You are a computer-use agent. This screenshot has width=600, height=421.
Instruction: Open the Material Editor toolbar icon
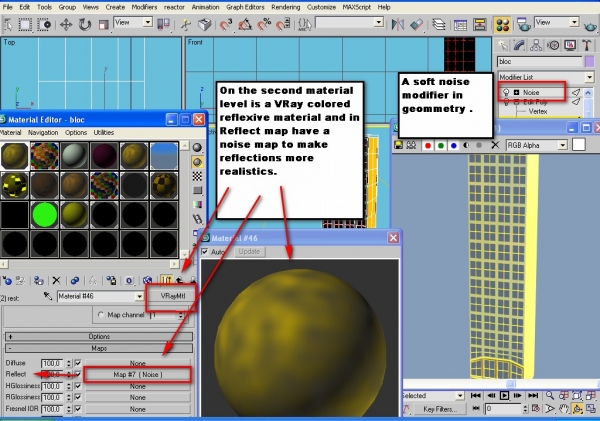click(502, 25)
